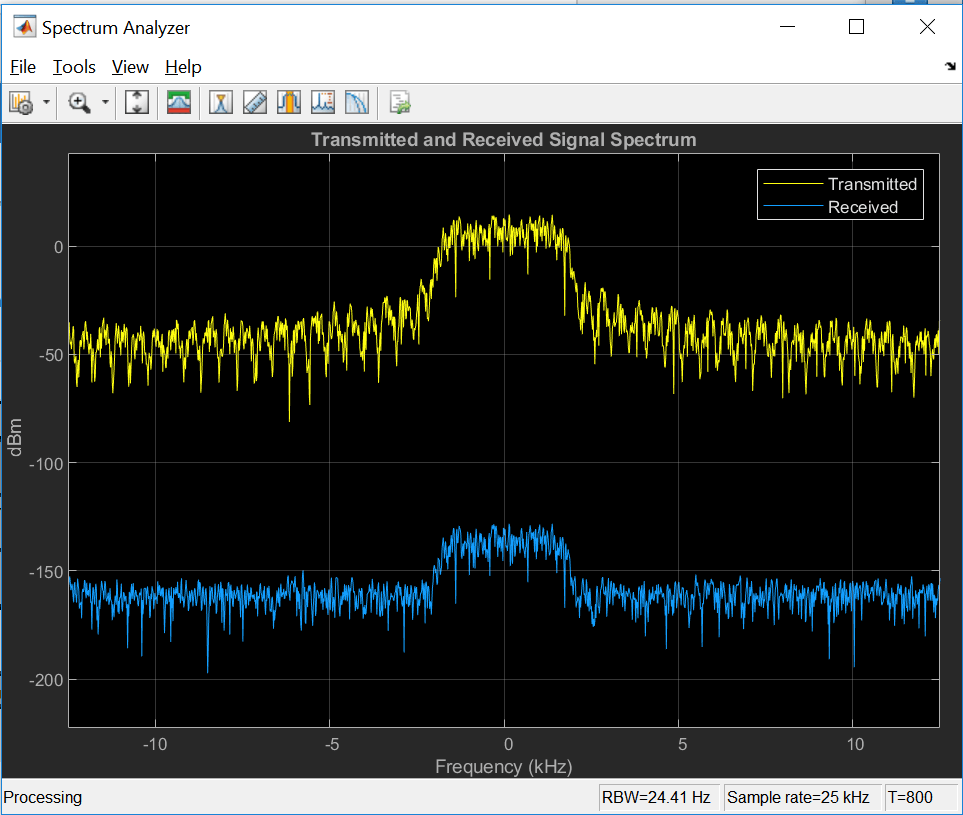Expand the zoom options dropdown arrow

click(105, 103)
